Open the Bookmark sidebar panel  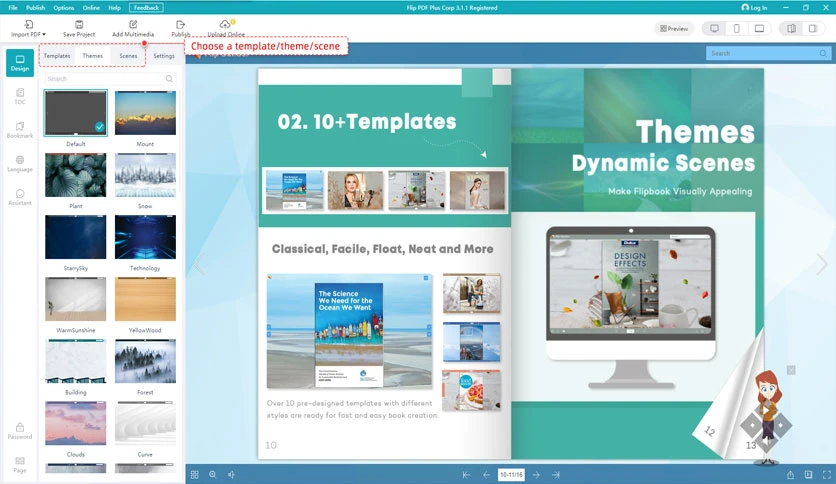(20, 130)
